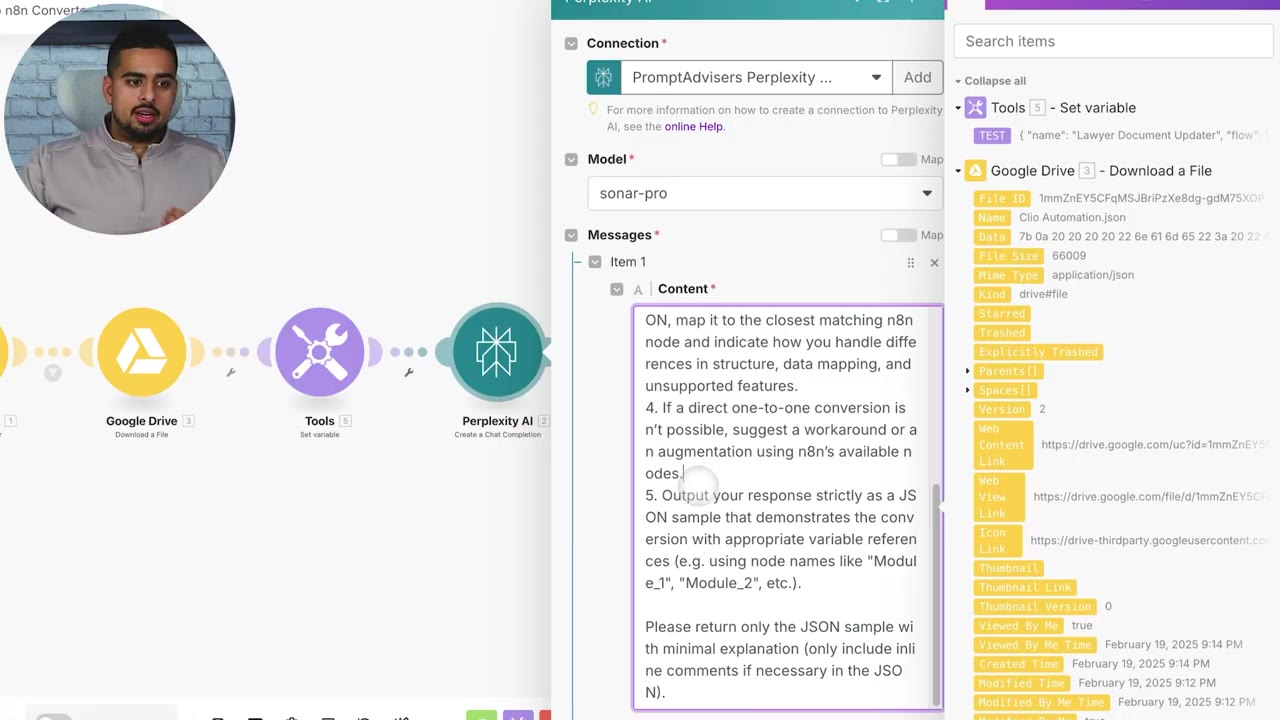
Task: Click the Created Time value 'February 19, 2025 9:14 PM'
Action: pyautogui.click(x=1141, y=663)
